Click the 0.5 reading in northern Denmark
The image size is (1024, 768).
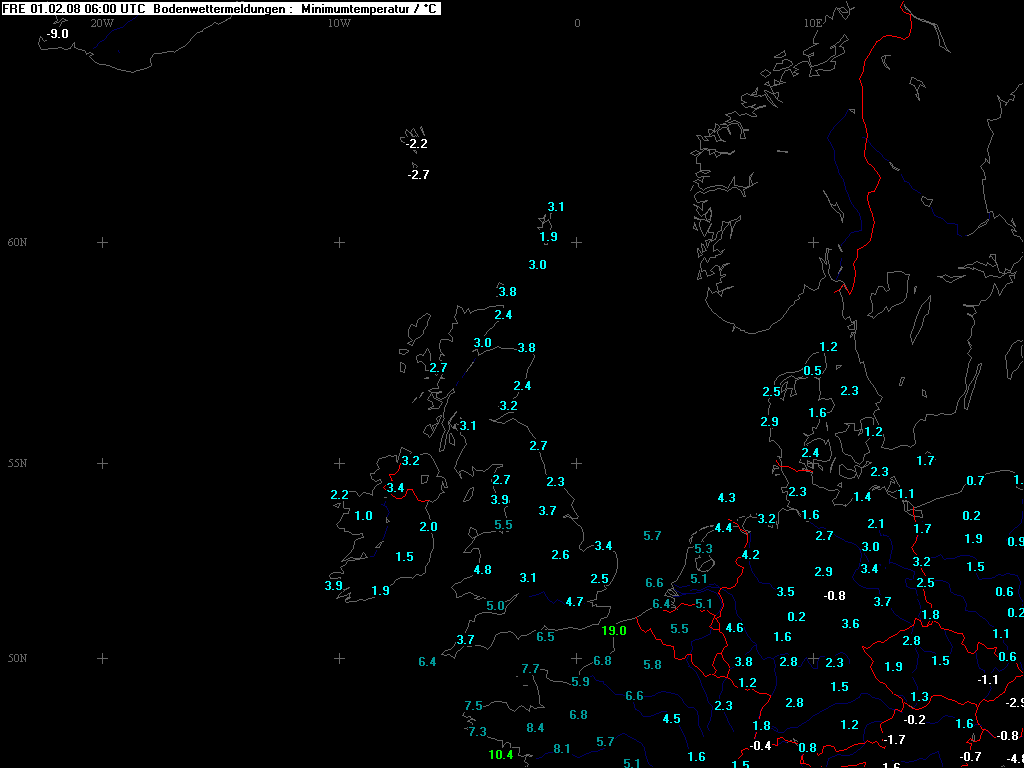(x=812, y=371)
